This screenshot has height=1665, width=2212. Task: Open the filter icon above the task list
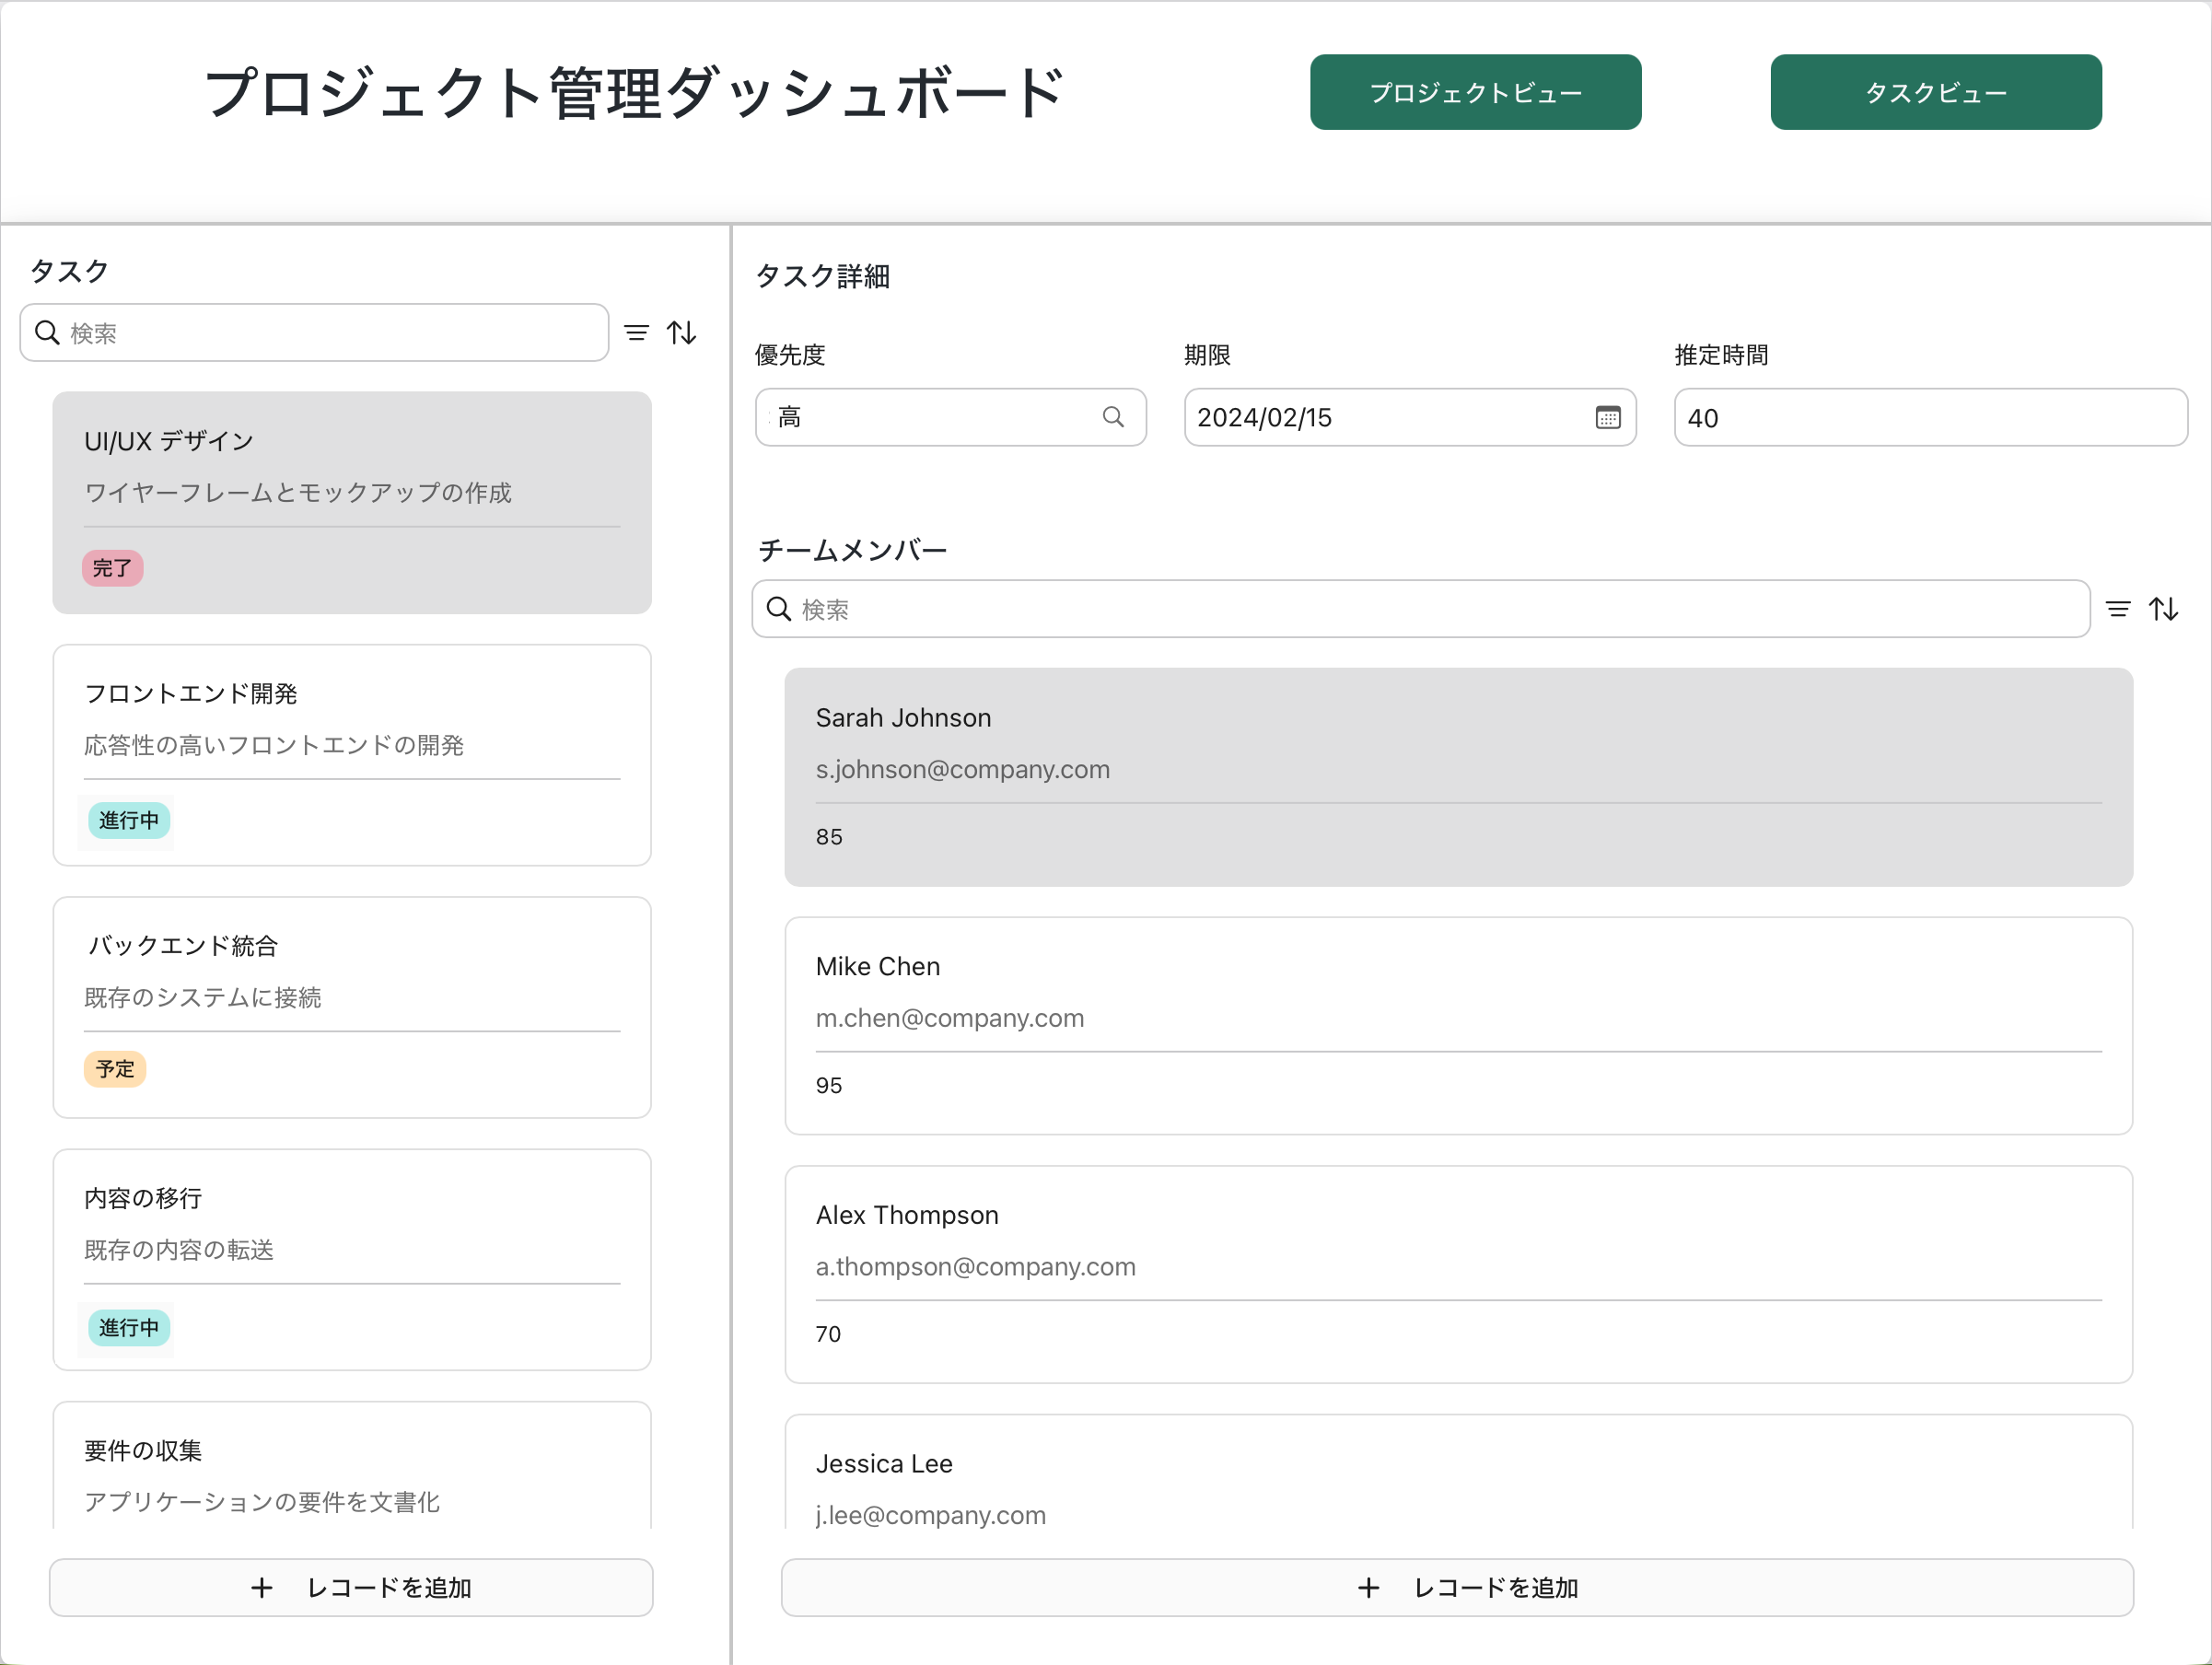coord(636,332)
